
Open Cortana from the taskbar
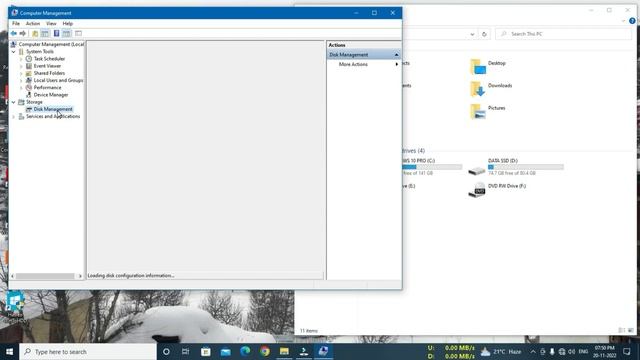tap(166, 351)
